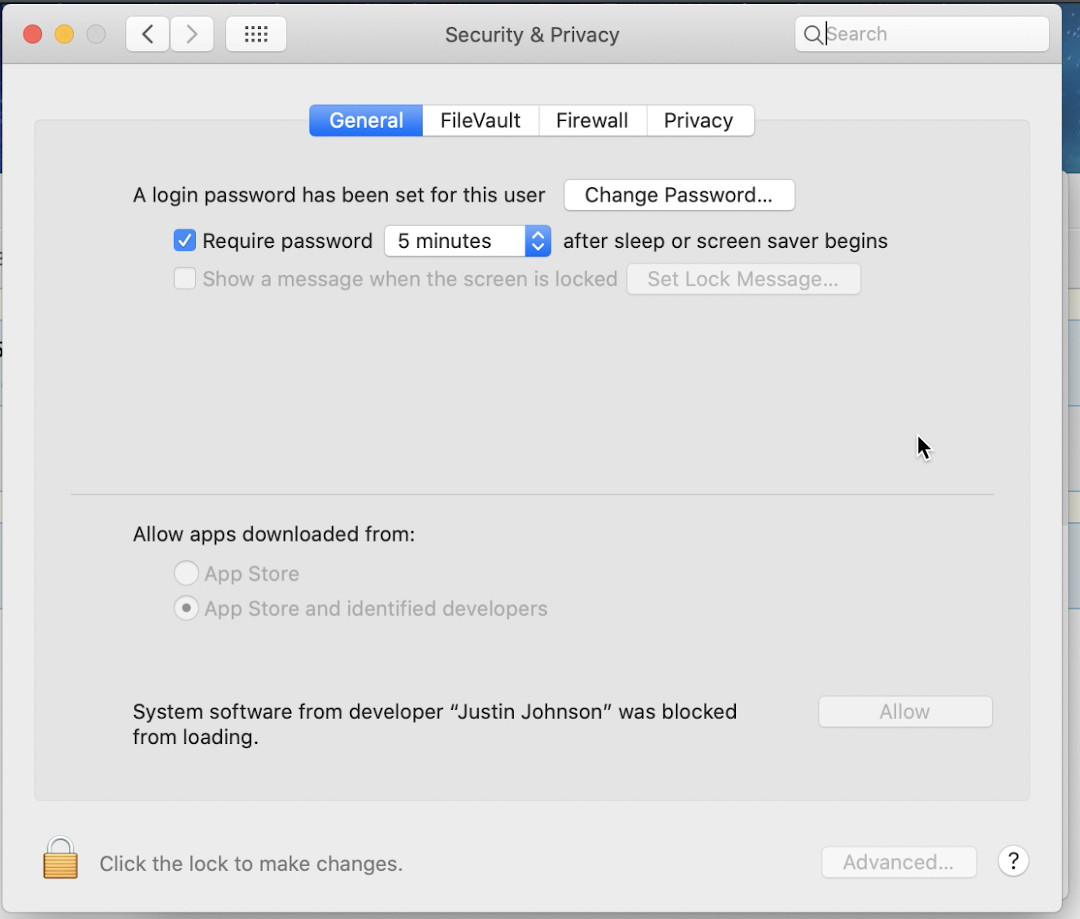Viewport: 1080px width, 919px height.
Task: Allow the blocked Justin Johnson software
Action: [x=905, y=712]
